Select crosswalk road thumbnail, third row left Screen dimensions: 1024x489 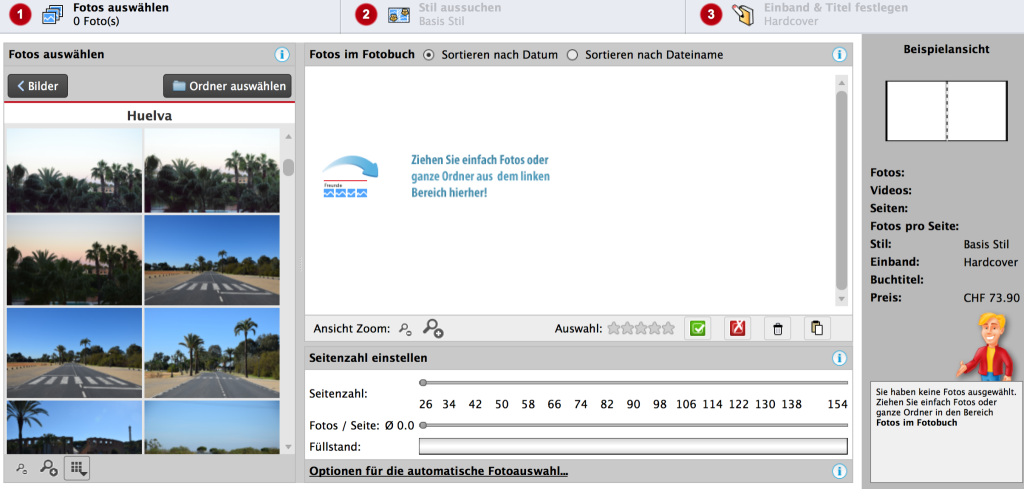click(x=74, y=353)
